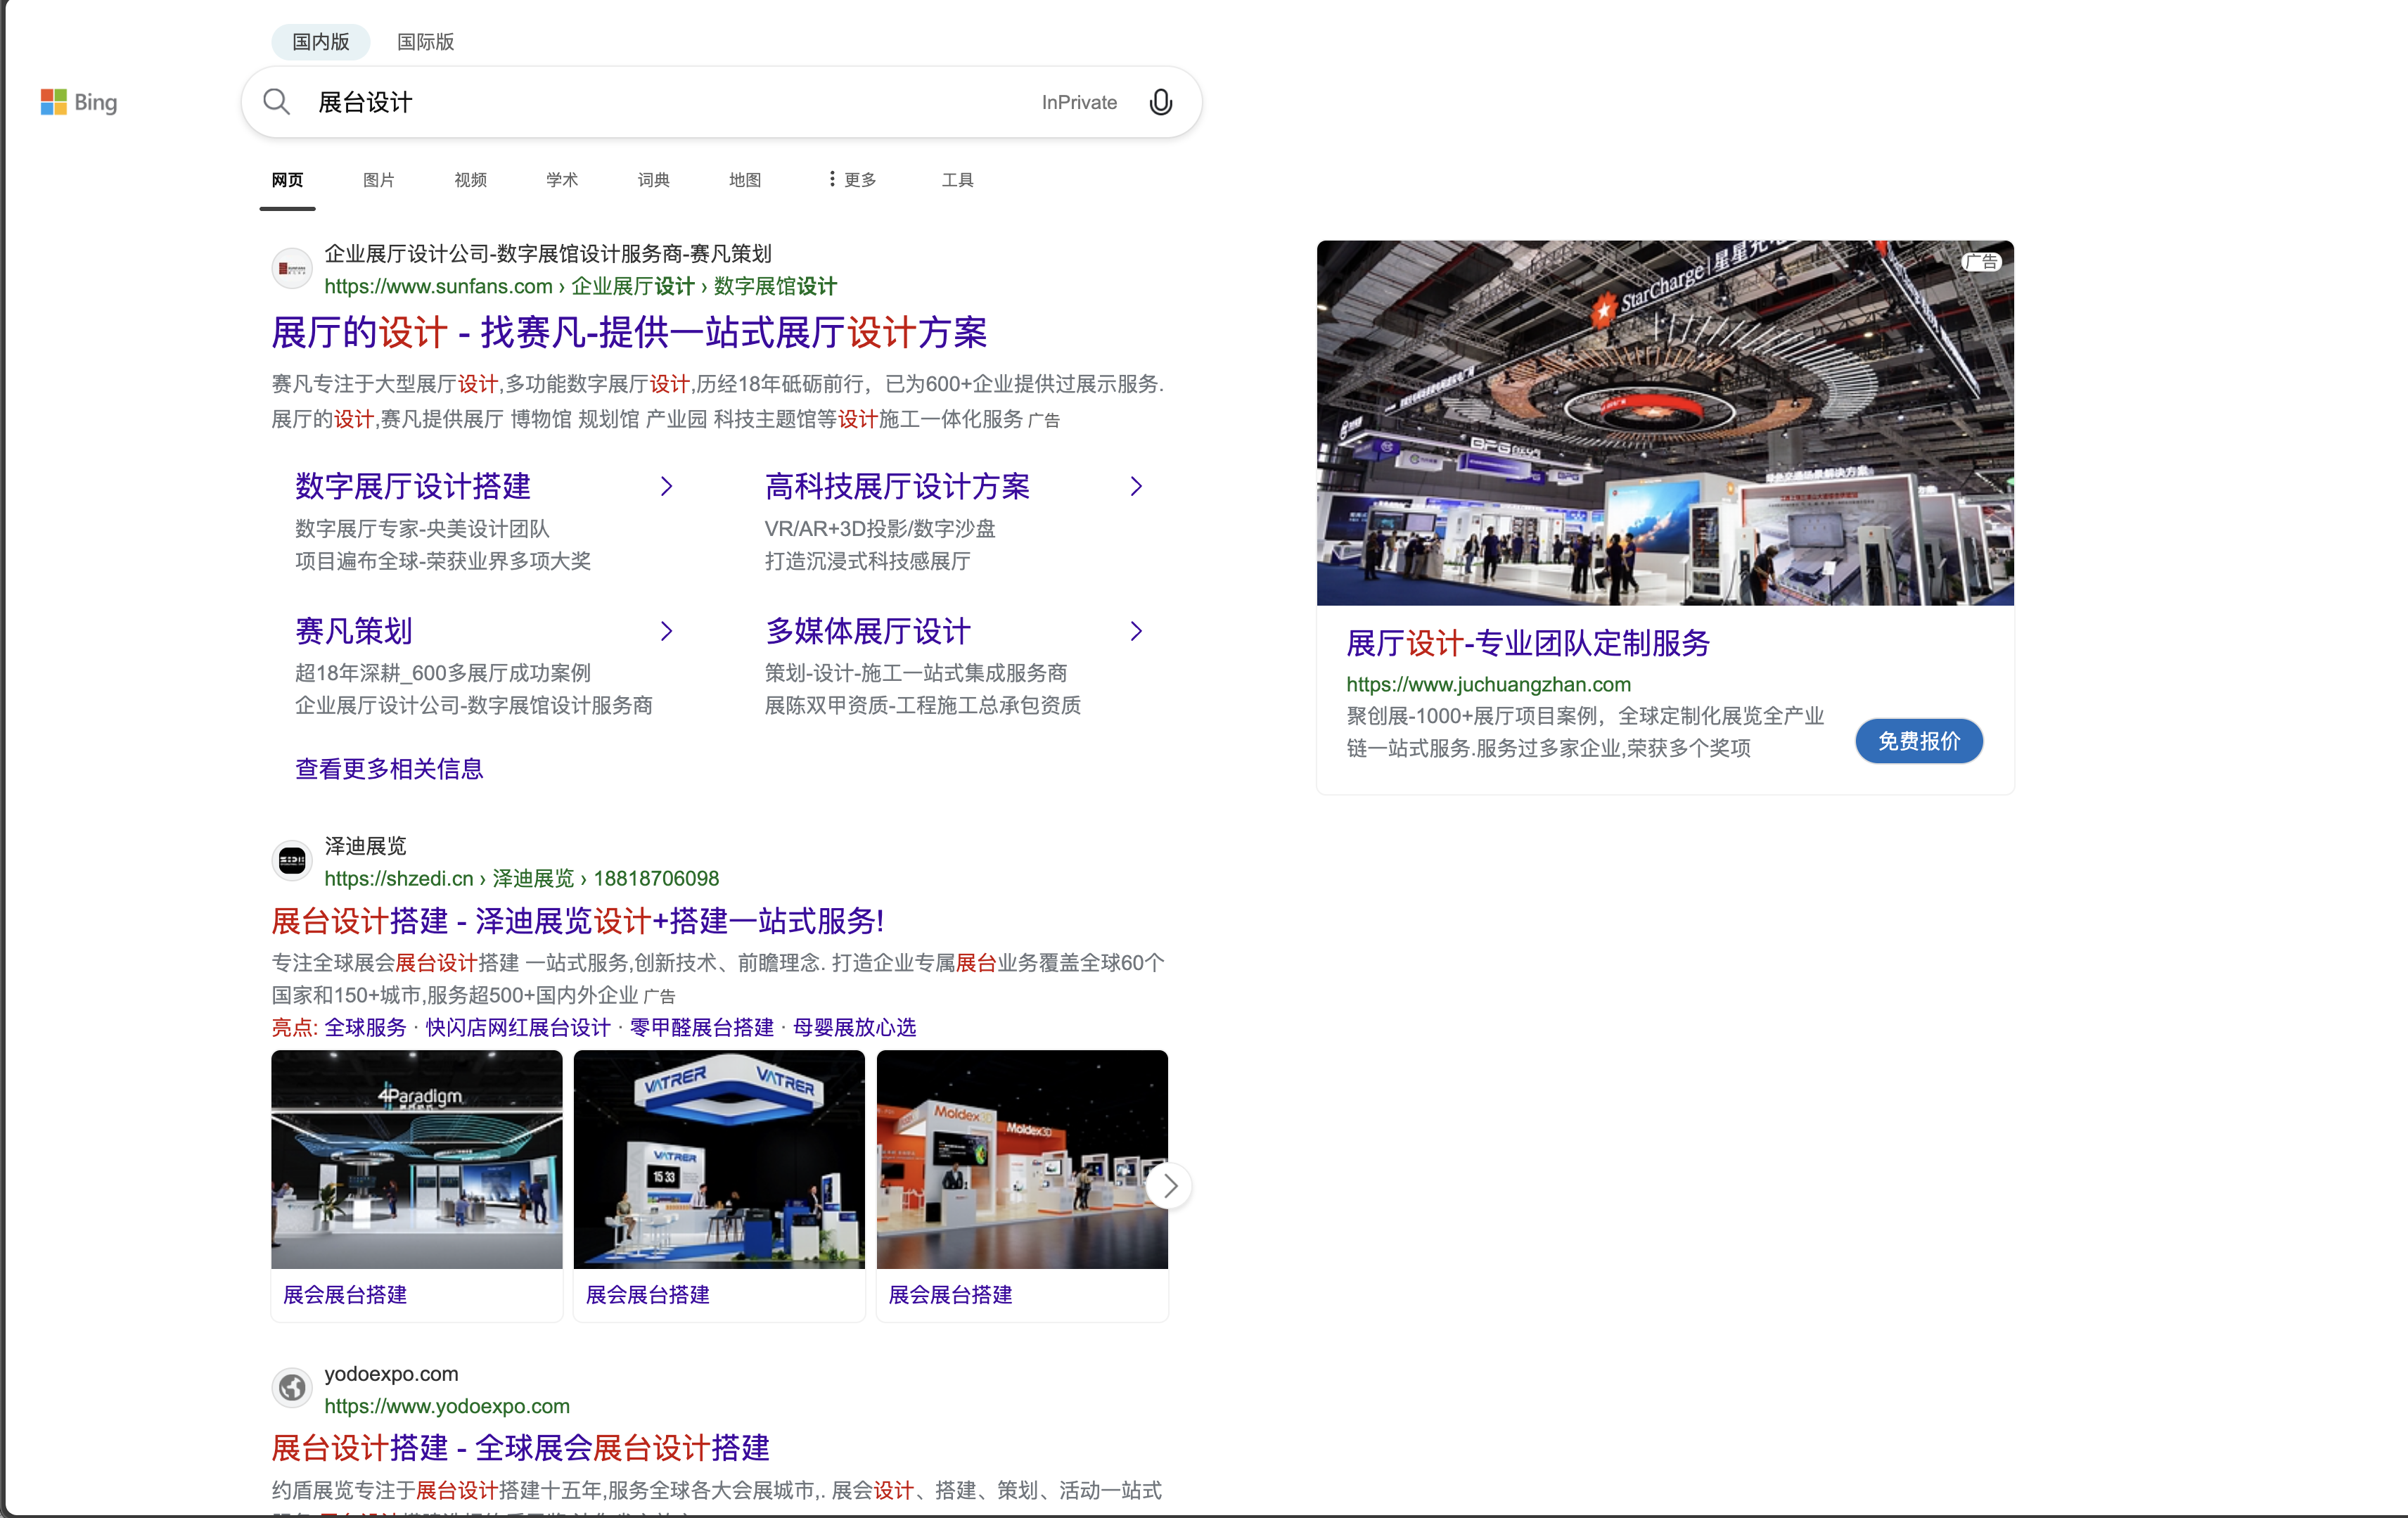Open the VATRER booth thumbnail
The height and width of the screenshot is (1518, 2408).
(719, 1160)
